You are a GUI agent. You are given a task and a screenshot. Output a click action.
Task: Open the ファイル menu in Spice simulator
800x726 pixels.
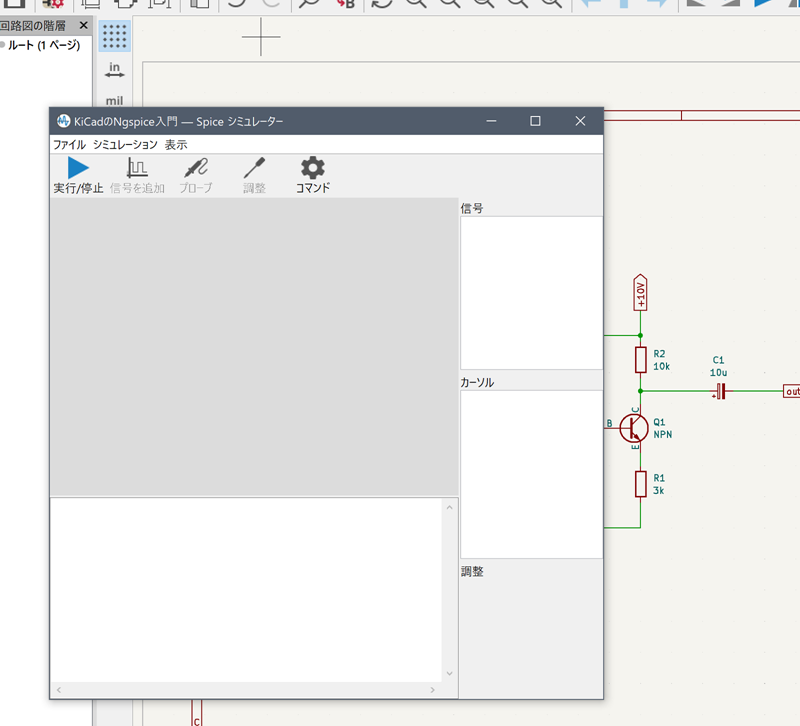[69, 145]
